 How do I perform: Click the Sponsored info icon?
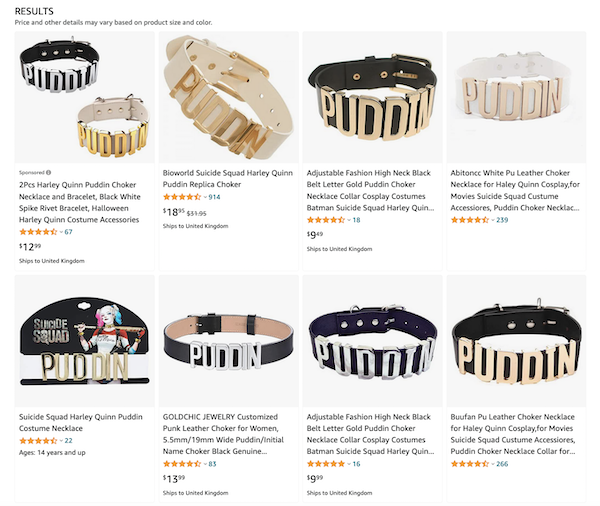coord(49,173)
